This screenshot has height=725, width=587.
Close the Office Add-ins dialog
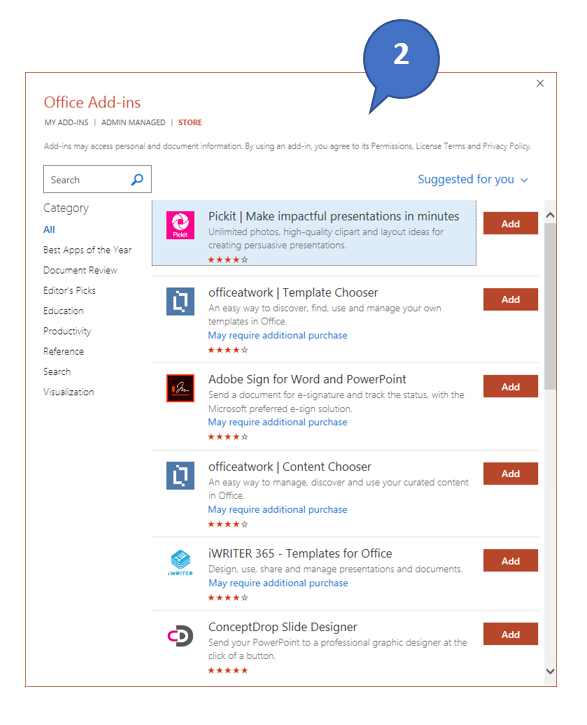click(540, 83)
